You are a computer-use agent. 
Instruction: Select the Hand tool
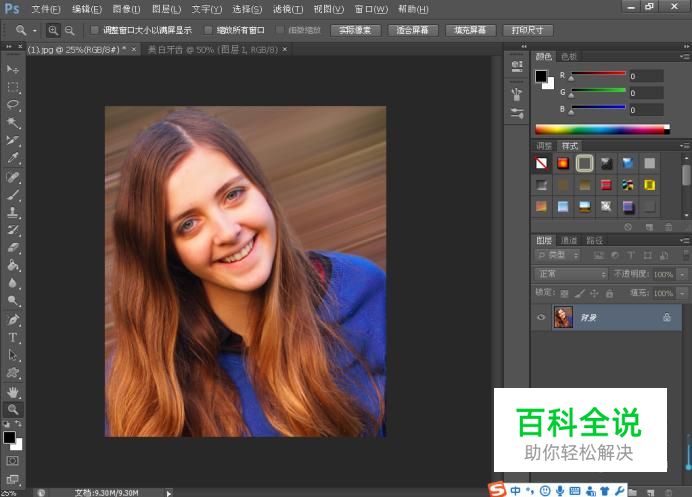[x=13, y=392]
